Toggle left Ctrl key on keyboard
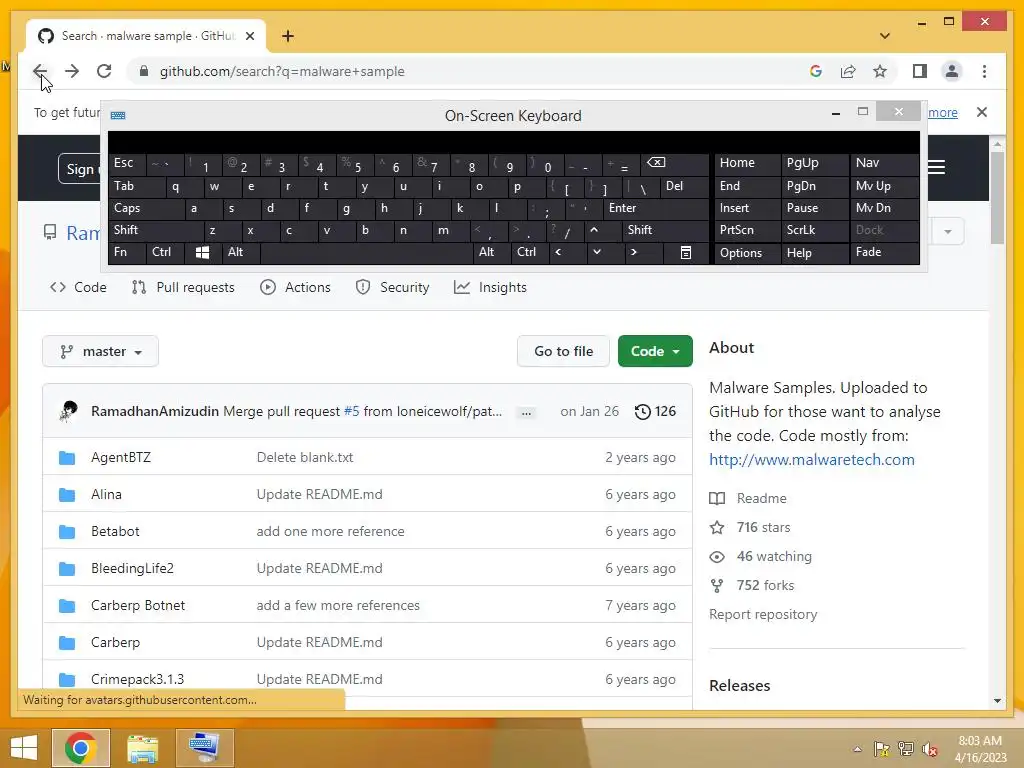 (165, 253)
